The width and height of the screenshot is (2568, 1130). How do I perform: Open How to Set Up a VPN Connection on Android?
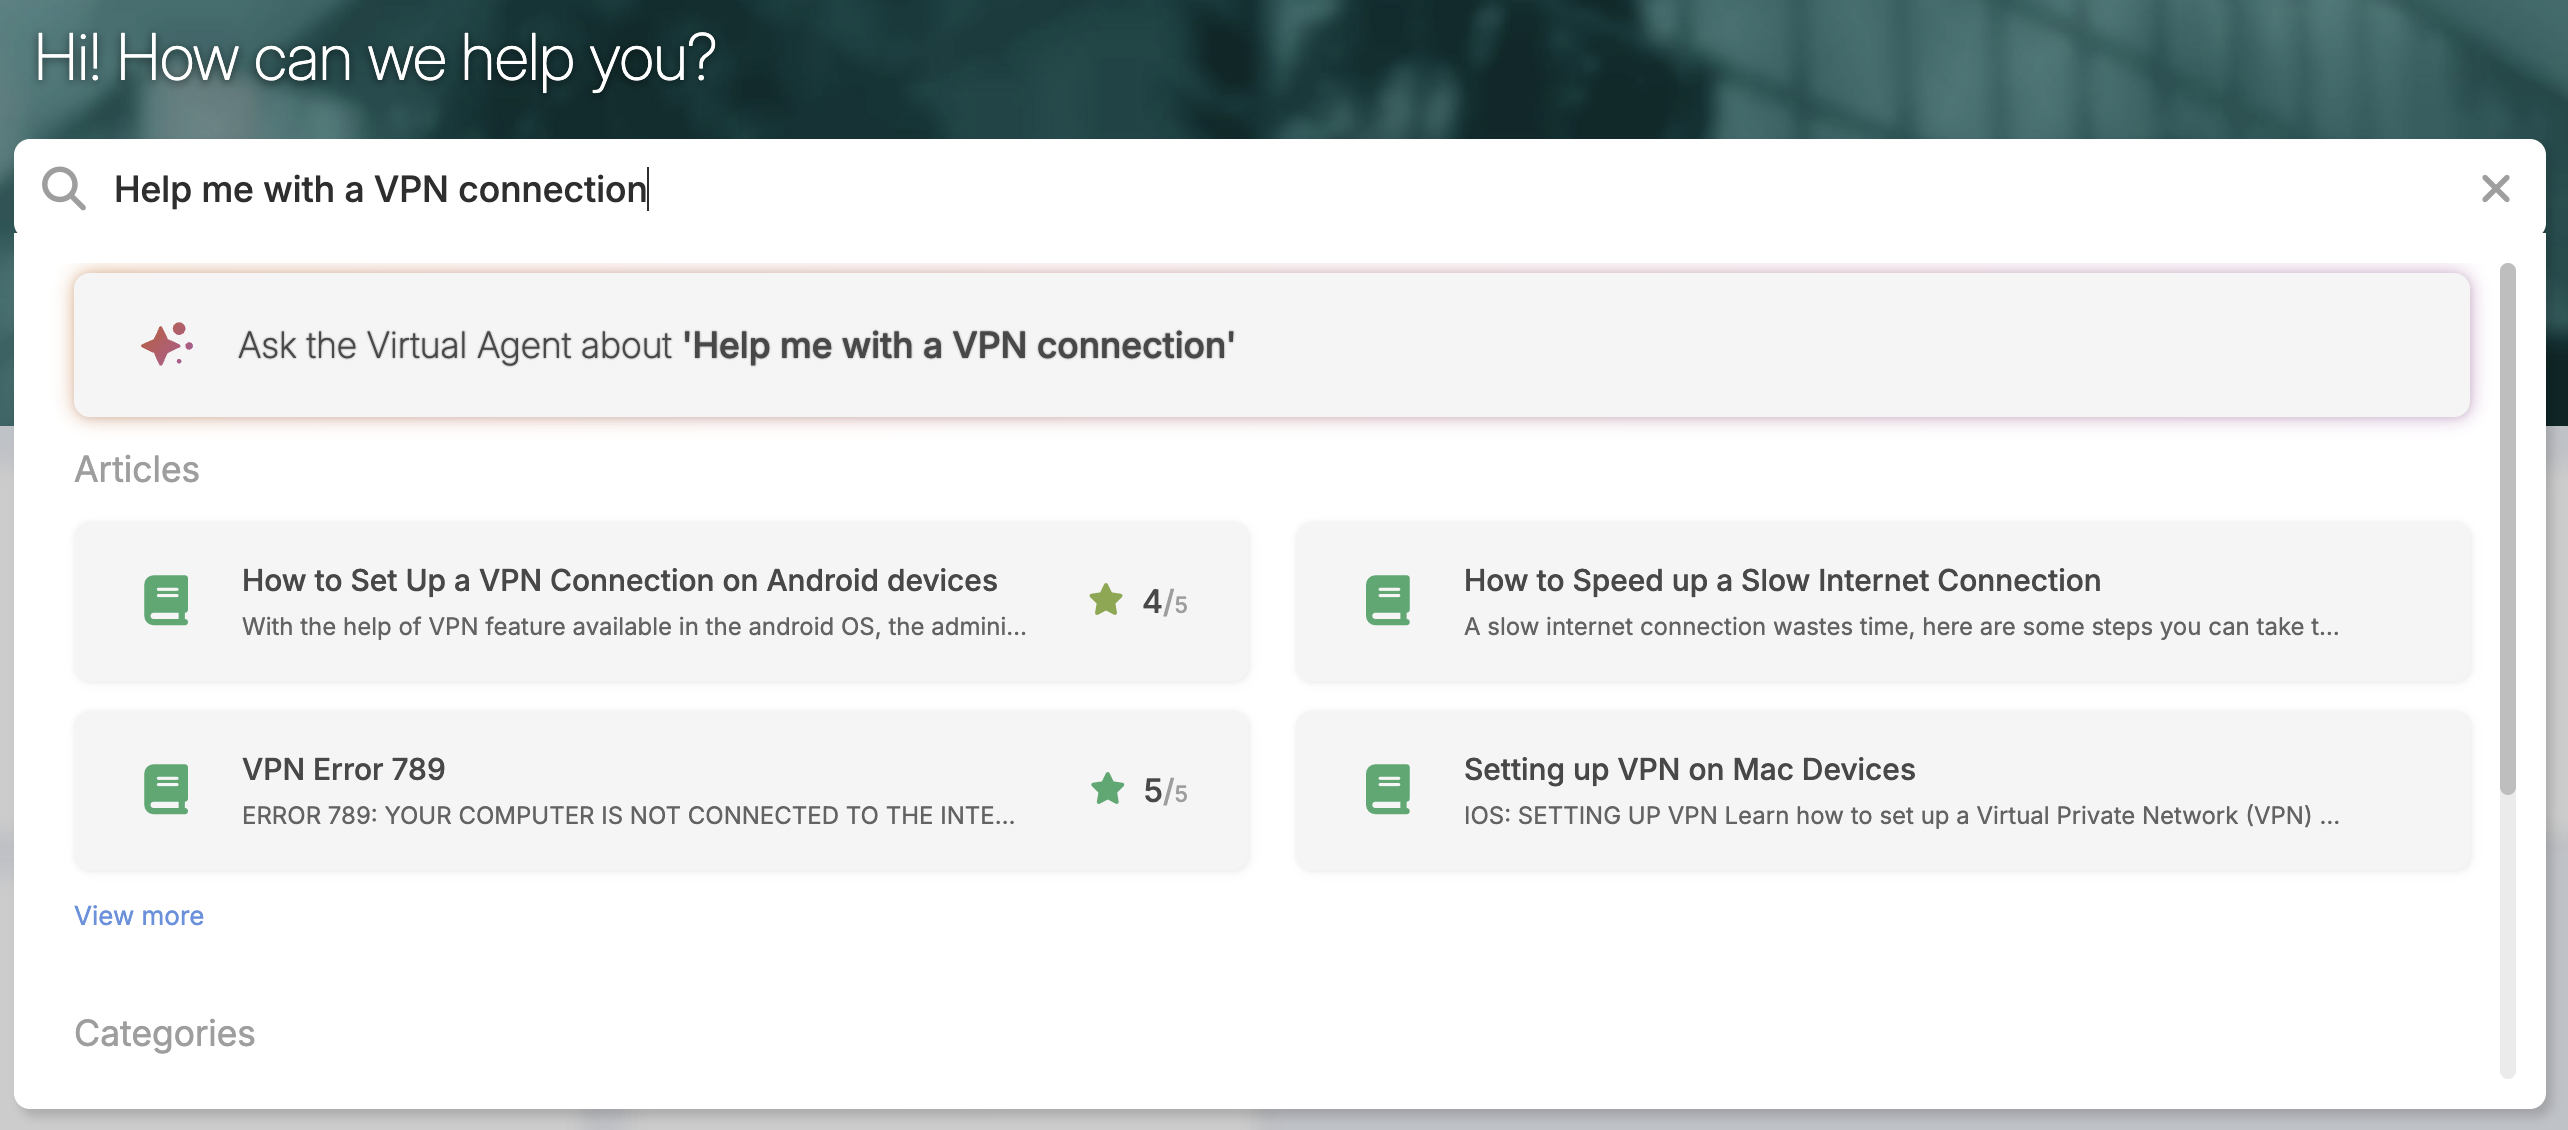click(x=620, y=580)
